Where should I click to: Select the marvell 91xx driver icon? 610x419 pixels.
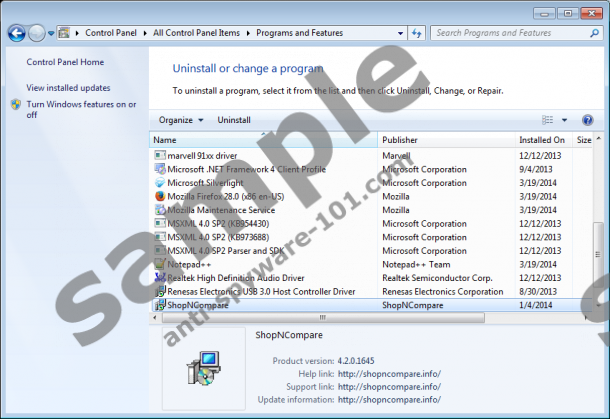(160, 155)
